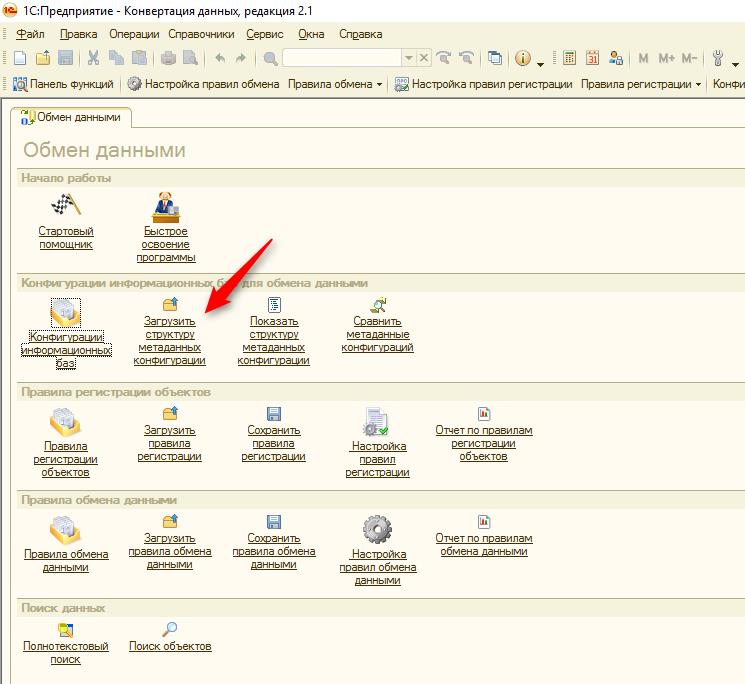This screenshot has height=684, width=745.
Task: Click the Сравнить метаданные конфигураций icon
Action: [x=378, y=304]
